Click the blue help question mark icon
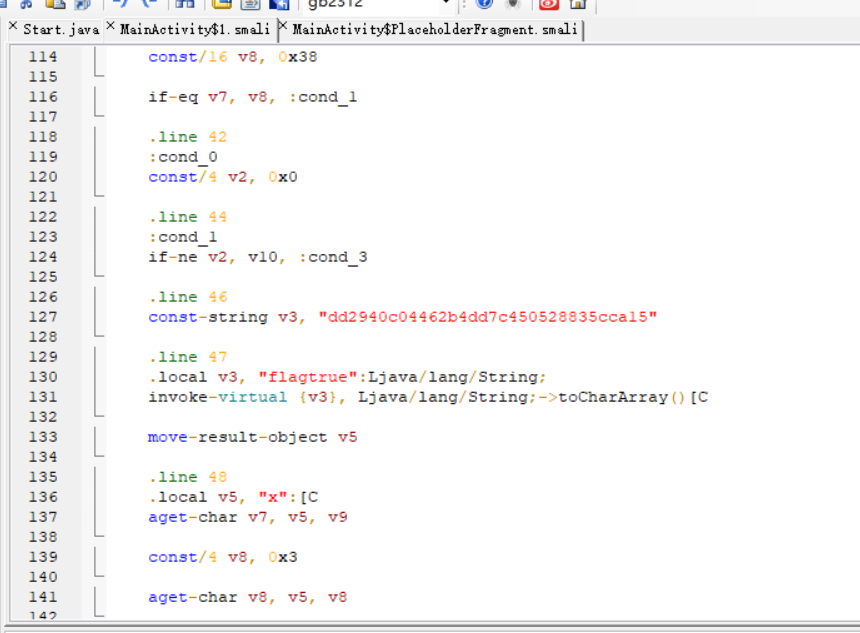Screen dimensions: 860x633 [x=485, y=4]
